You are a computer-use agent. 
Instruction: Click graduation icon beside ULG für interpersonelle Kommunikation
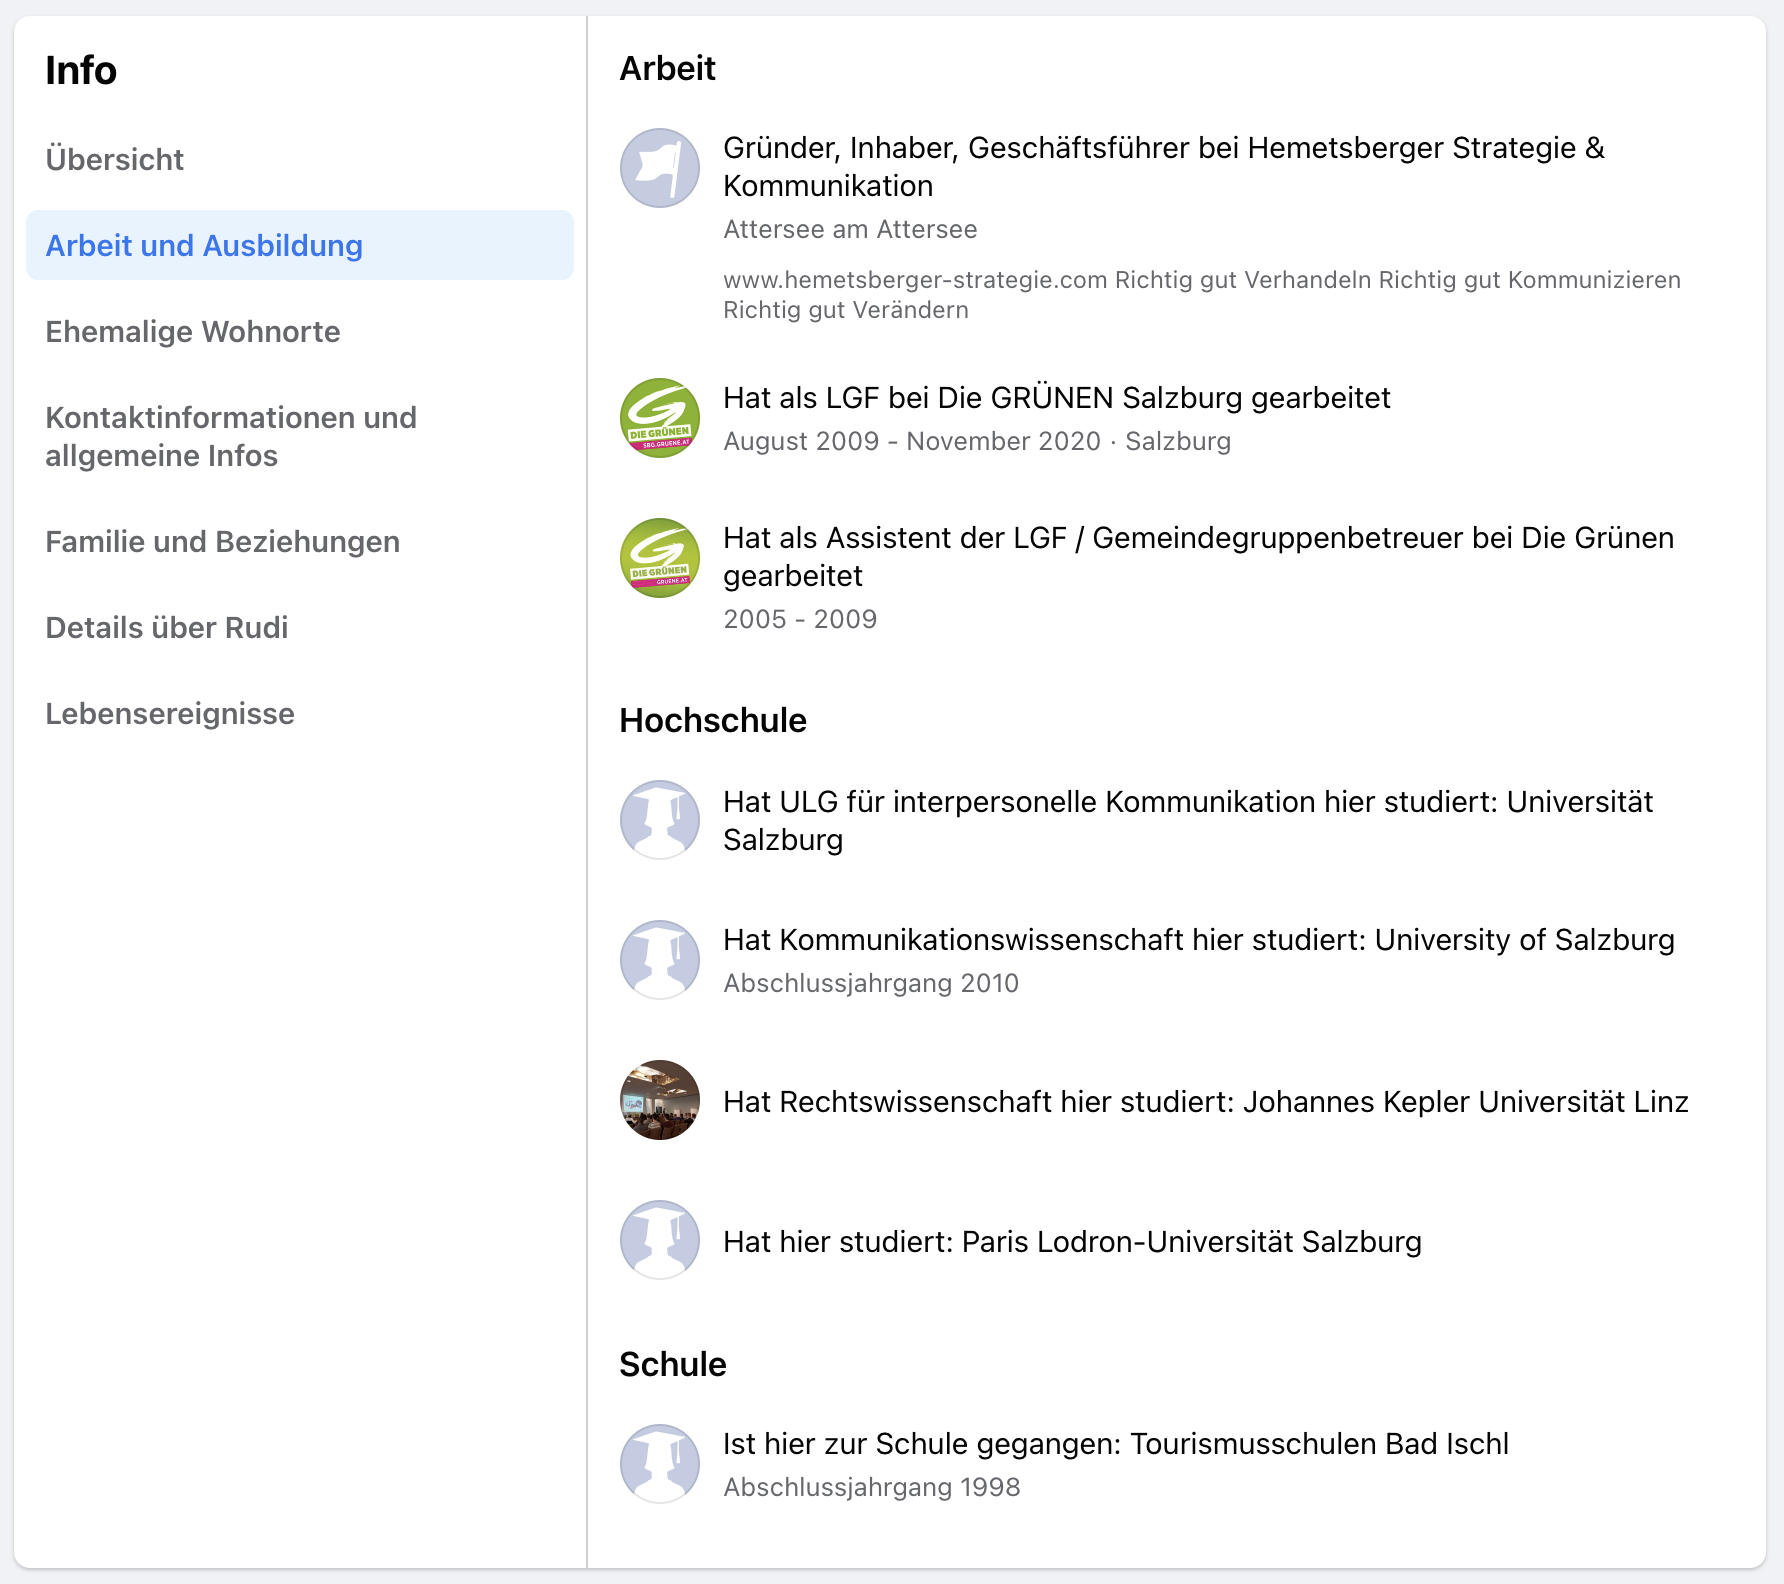pyautogui.click(x=660, y=820)
